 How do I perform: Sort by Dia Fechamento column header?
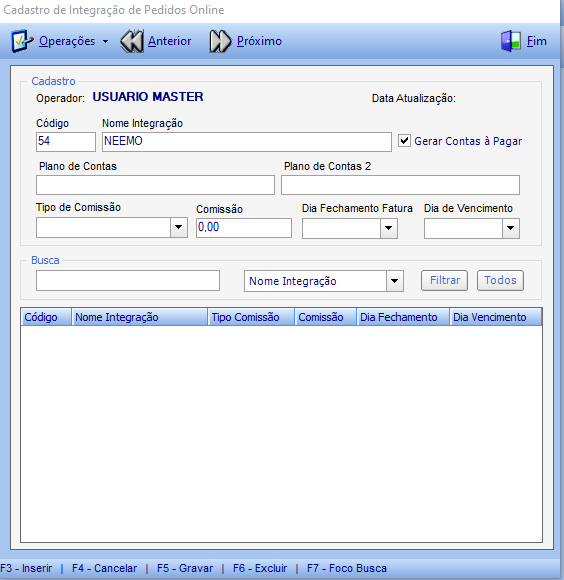[403, 317]
